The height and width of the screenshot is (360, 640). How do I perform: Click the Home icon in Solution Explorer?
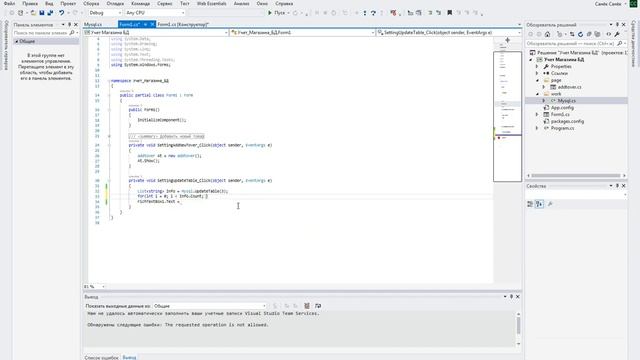point(547,34)
